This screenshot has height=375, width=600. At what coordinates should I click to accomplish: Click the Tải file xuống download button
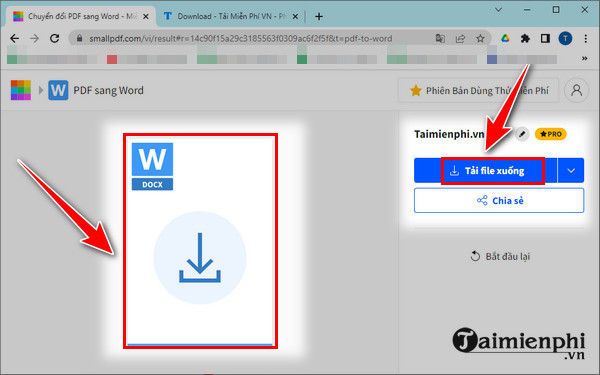pos(485,171)
